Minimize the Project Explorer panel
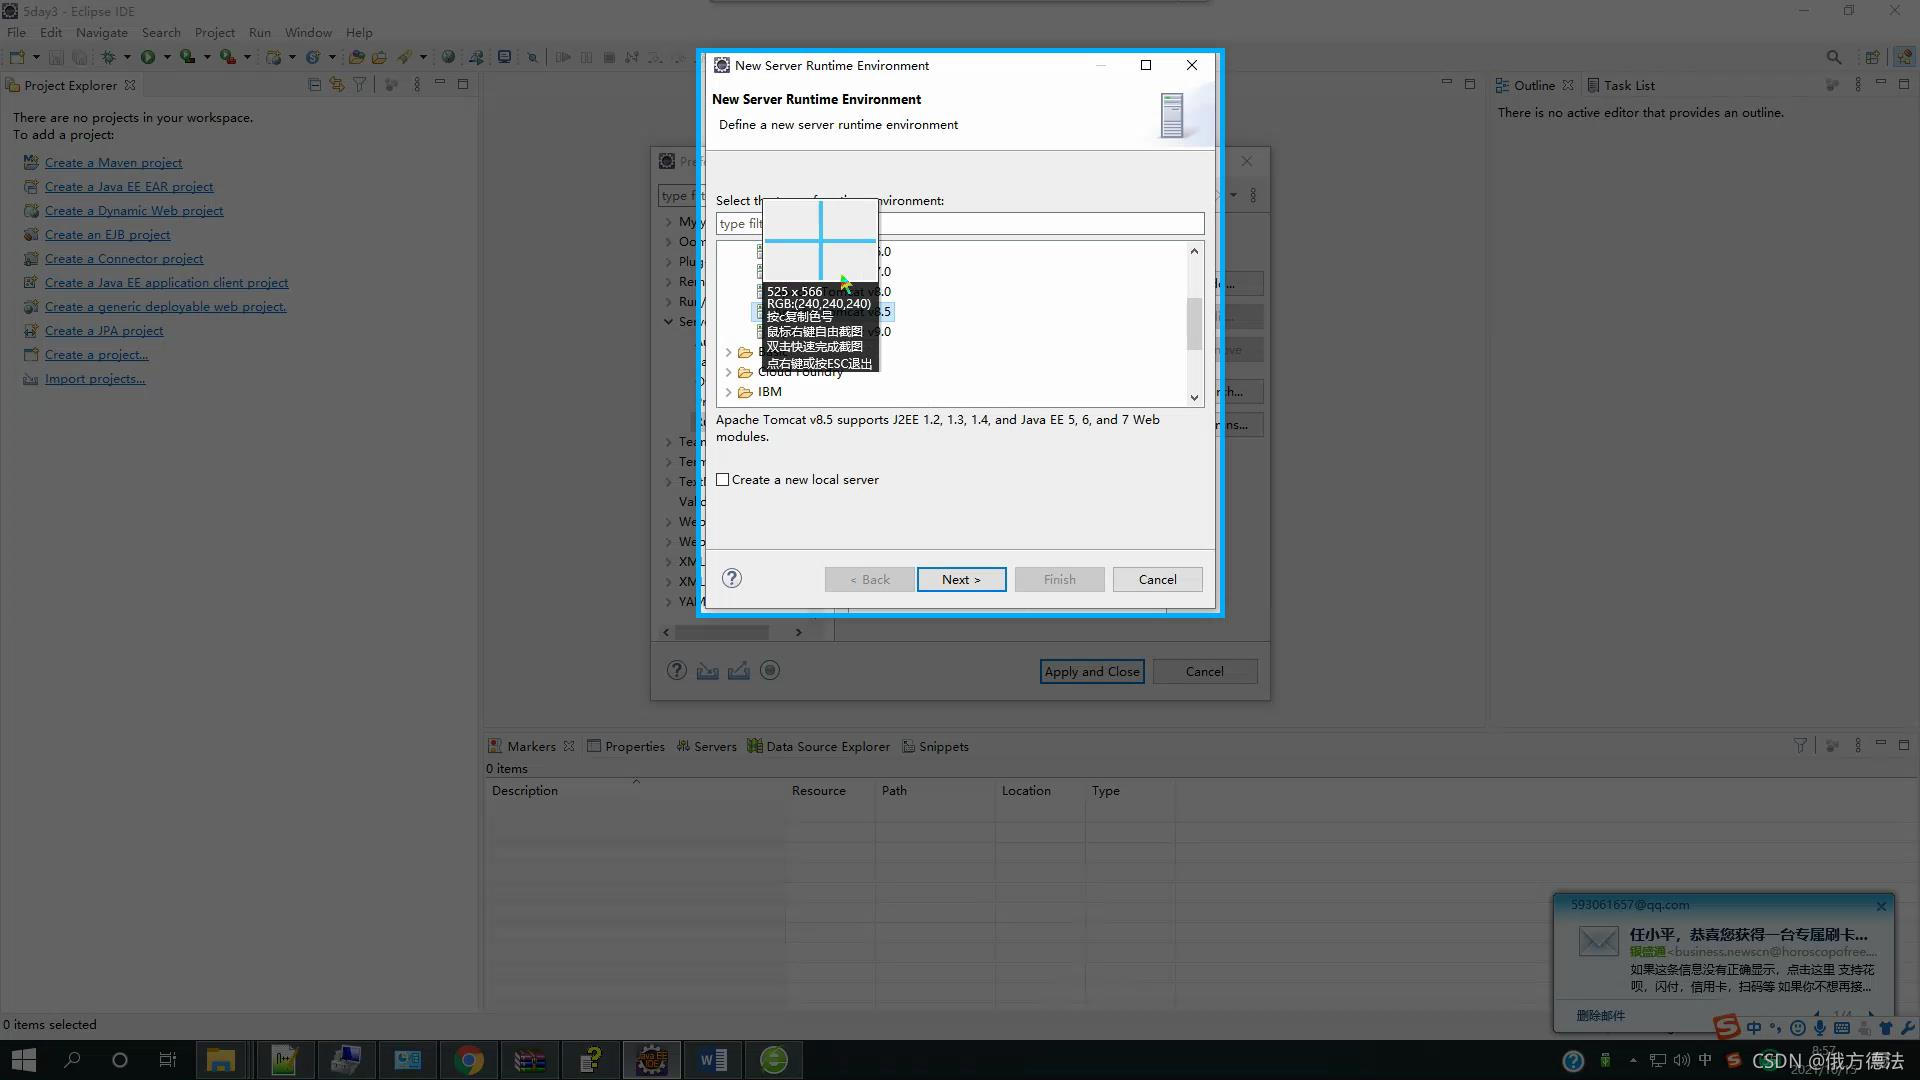The height and width of the screenshot is (1080, 1920). click(439, 84)
